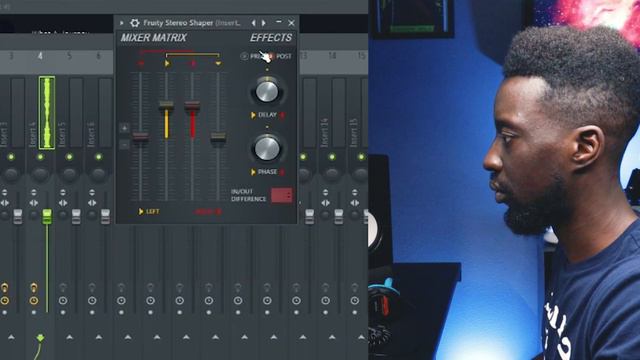Click the first red-handled matrix fader
This screenshot has width=640, height=360.
click(x=140, y=138)
